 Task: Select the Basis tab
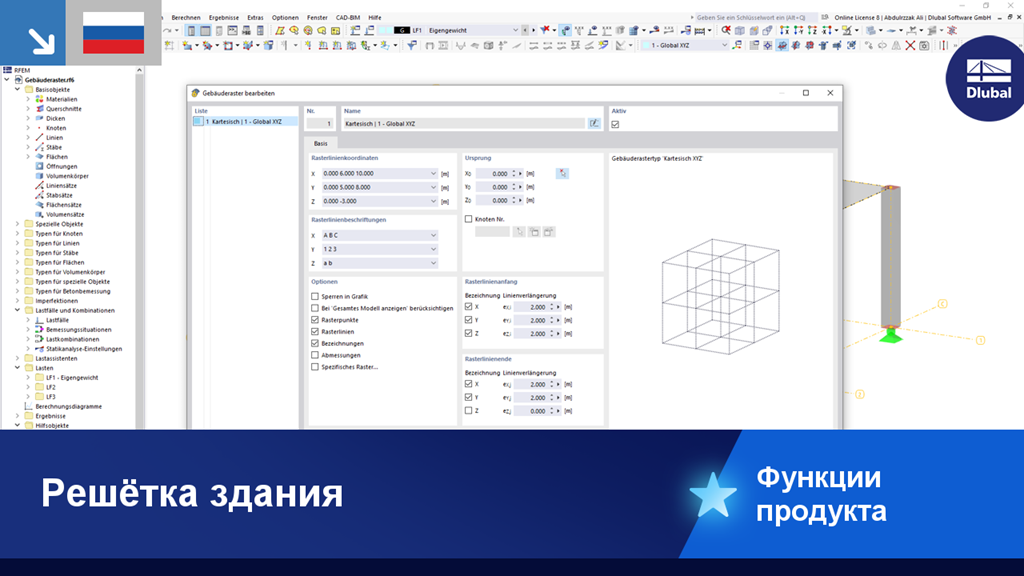point(321,144)
